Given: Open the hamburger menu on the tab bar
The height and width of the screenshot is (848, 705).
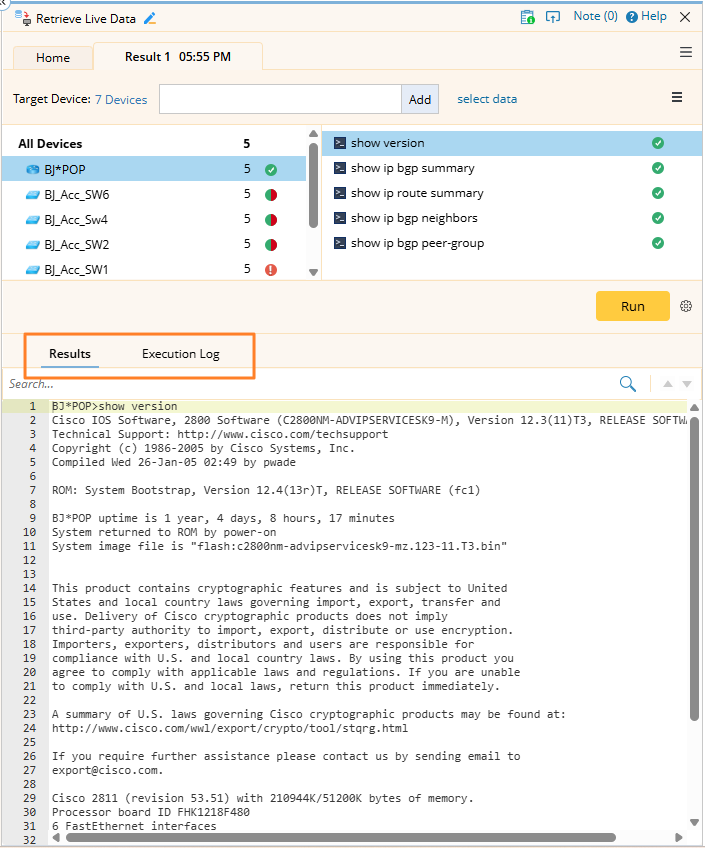Looking at the screenshot, I should click(686, 52).
